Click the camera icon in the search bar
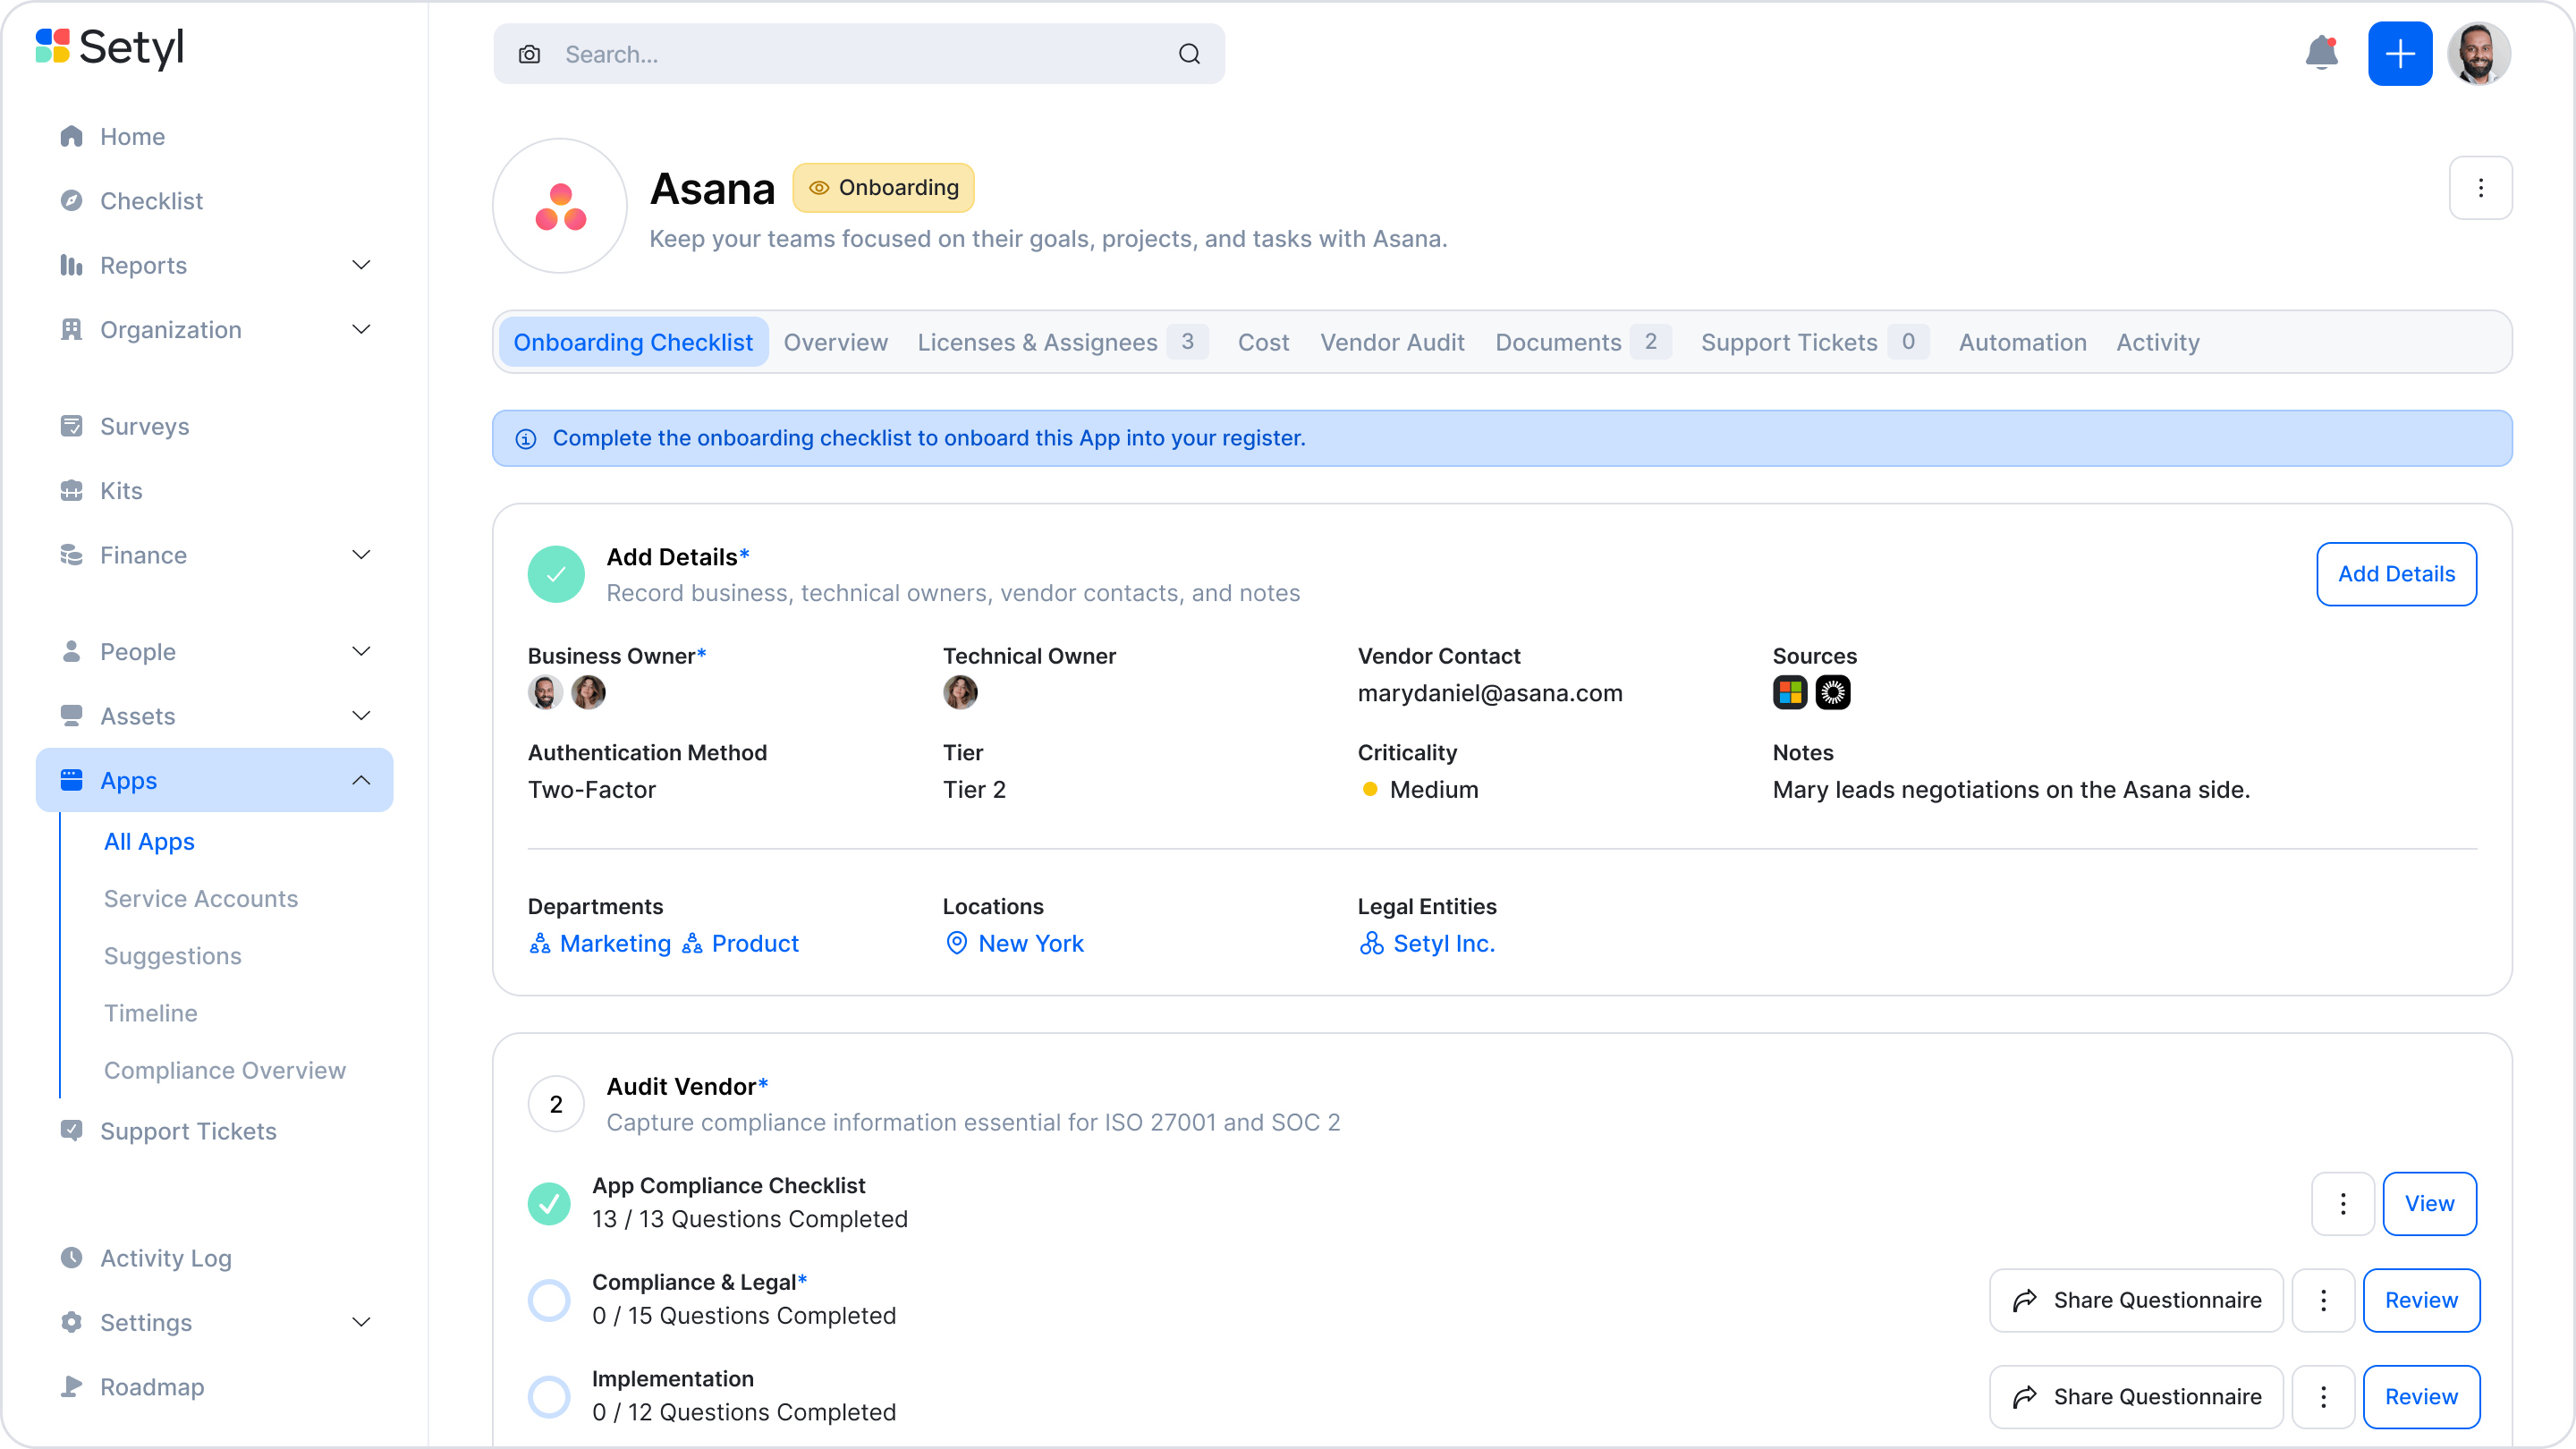The width and height of the screenshot is (2576, 1449). point(529,54)
